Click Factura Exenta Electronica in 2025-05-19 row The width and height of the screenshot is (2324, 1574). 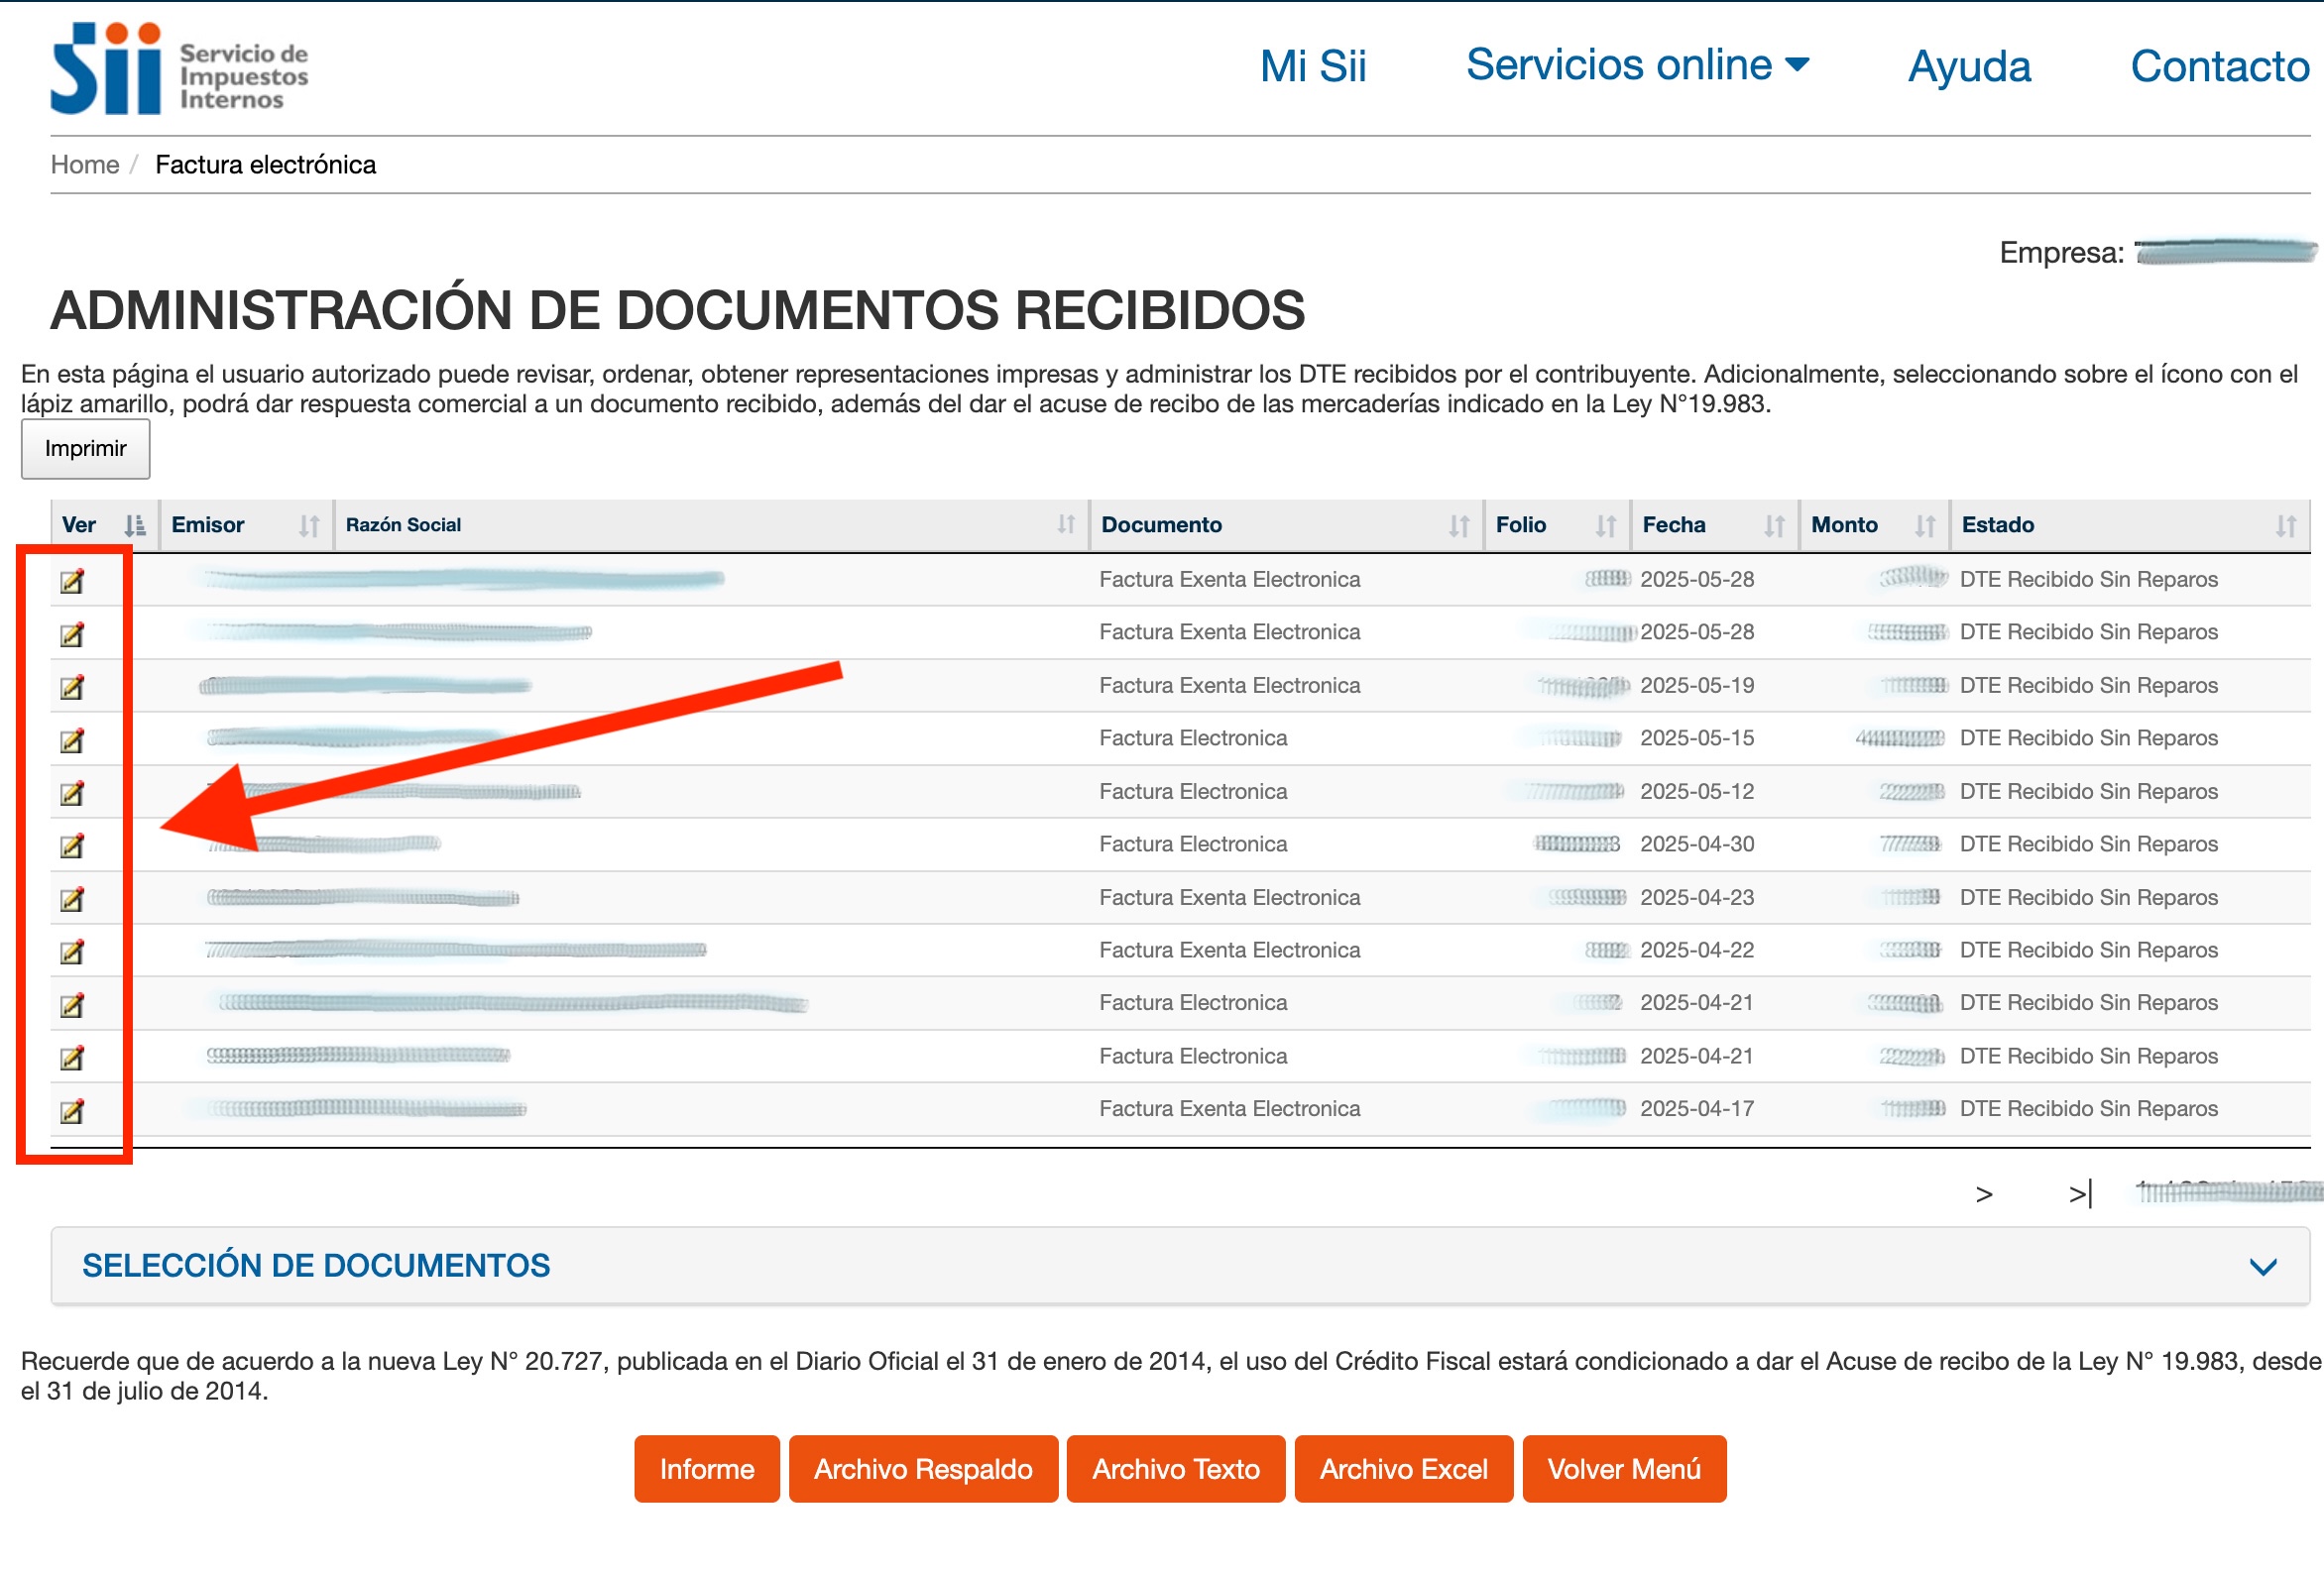click(x=1230, y=686)
